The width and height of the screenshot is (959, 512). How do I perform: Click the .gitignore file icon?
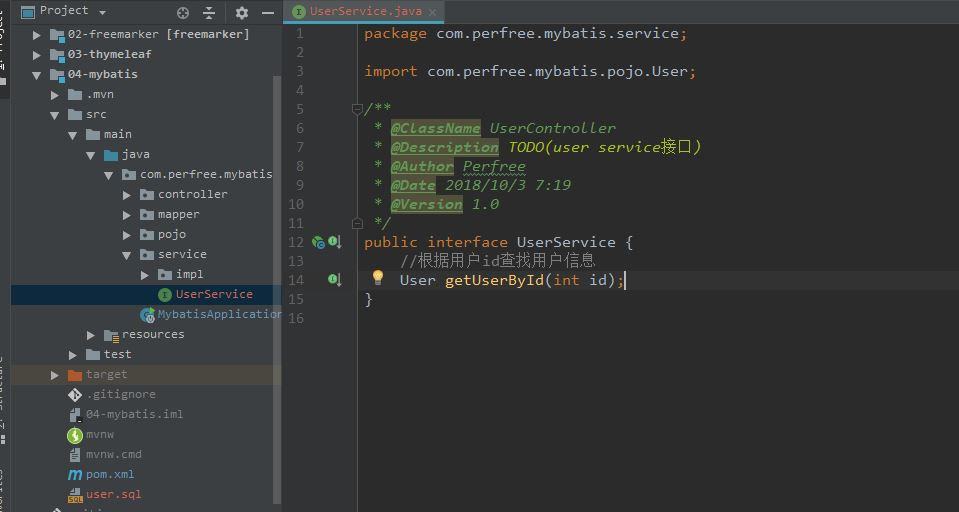click(75, 395)
